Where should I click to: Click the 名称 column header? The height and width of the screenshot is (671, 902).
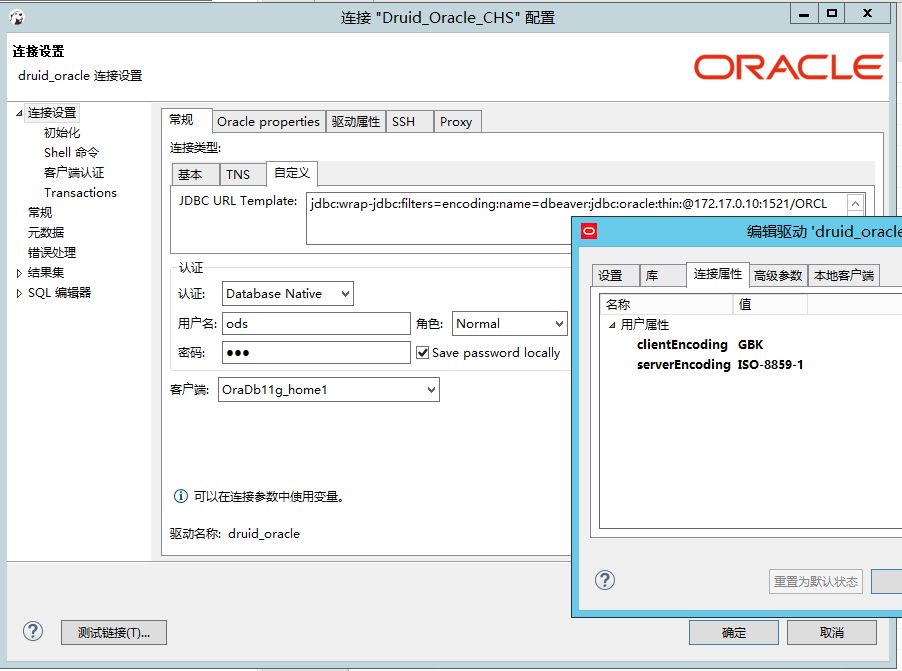(667, 304)
